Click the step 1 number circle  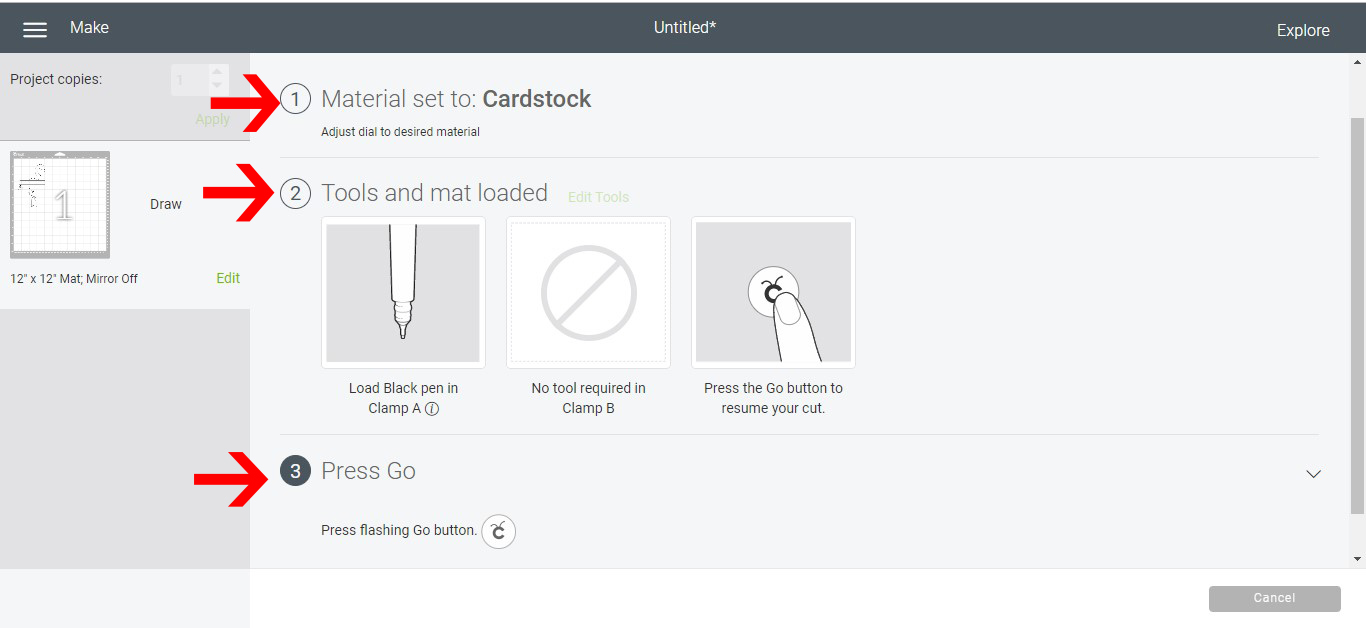click(x=295, y=99)
